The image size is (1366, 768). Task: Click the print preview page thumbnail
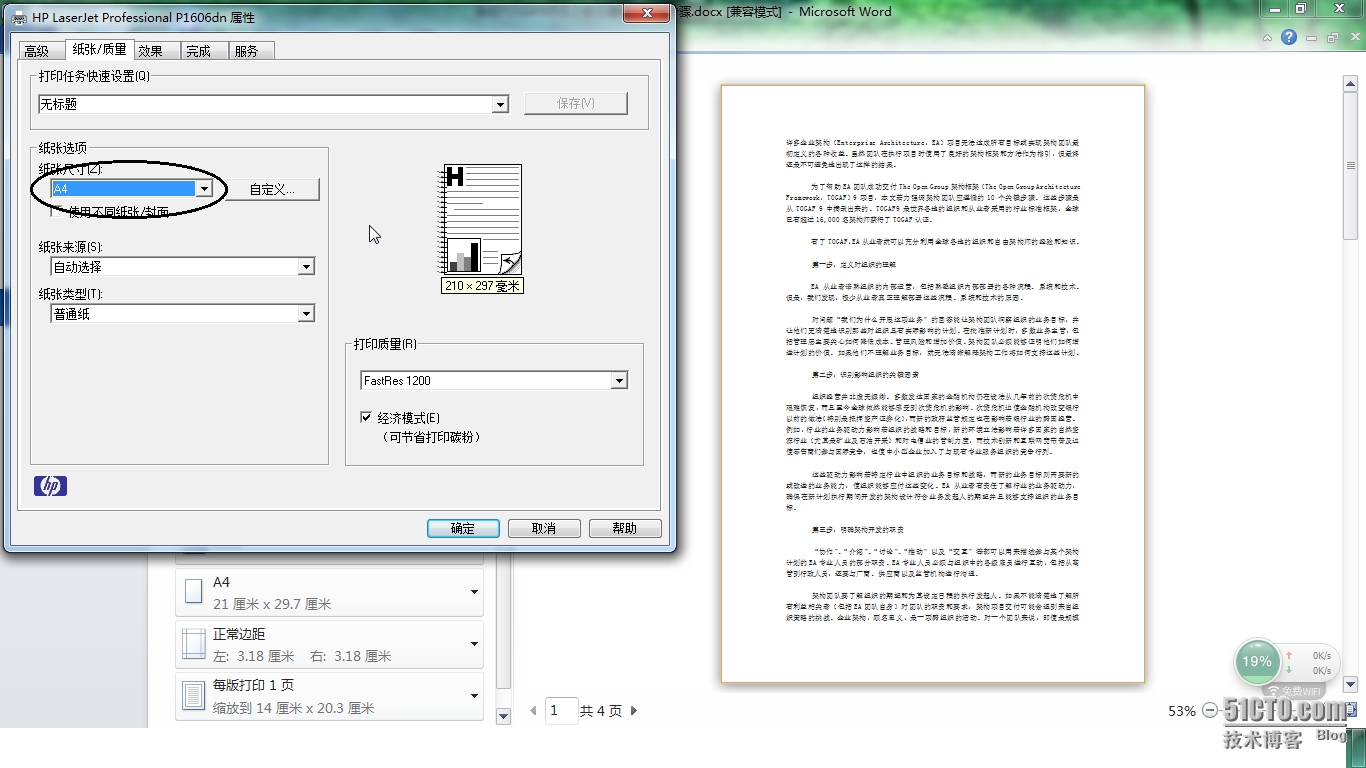933,384
